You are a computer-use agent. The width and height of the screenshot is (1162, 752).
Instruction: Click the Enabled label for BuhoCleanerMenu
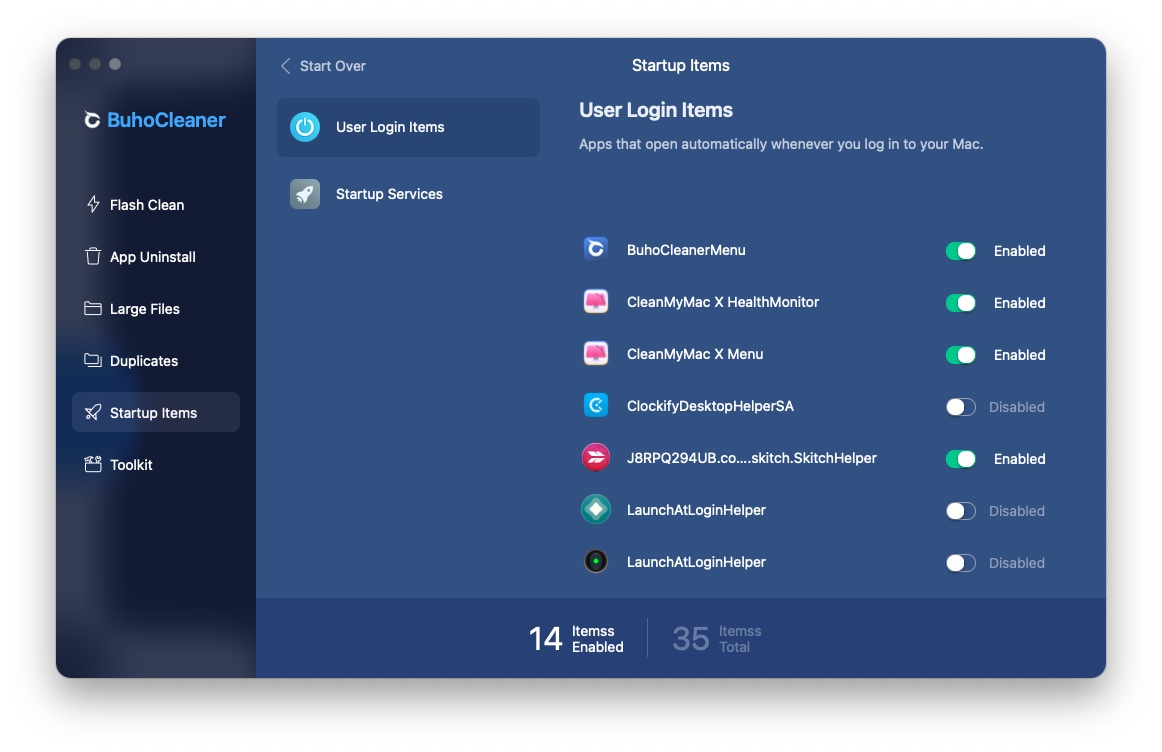[1020, 251]
